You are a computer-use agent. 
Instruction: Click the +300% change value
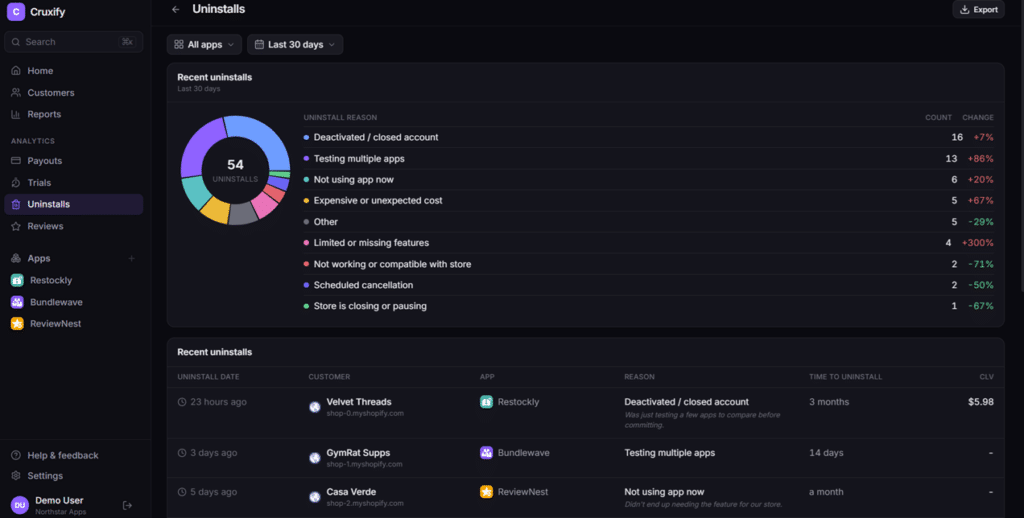(978, 243)
